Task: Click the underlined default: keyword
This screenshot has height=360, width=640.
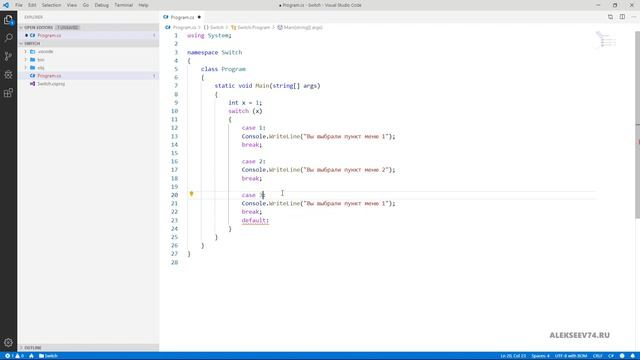Action: pyautogui.click(x=255, y=220)
